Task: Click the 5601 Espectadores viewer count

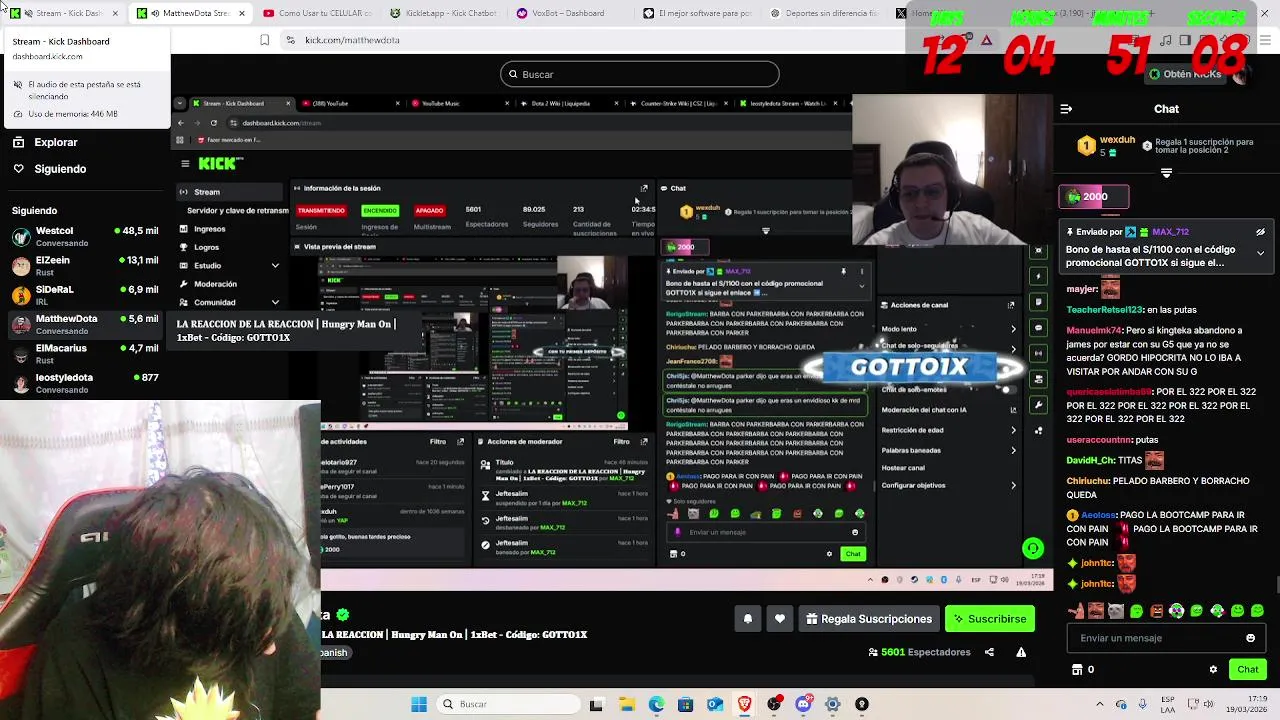Action: [919, 652]
